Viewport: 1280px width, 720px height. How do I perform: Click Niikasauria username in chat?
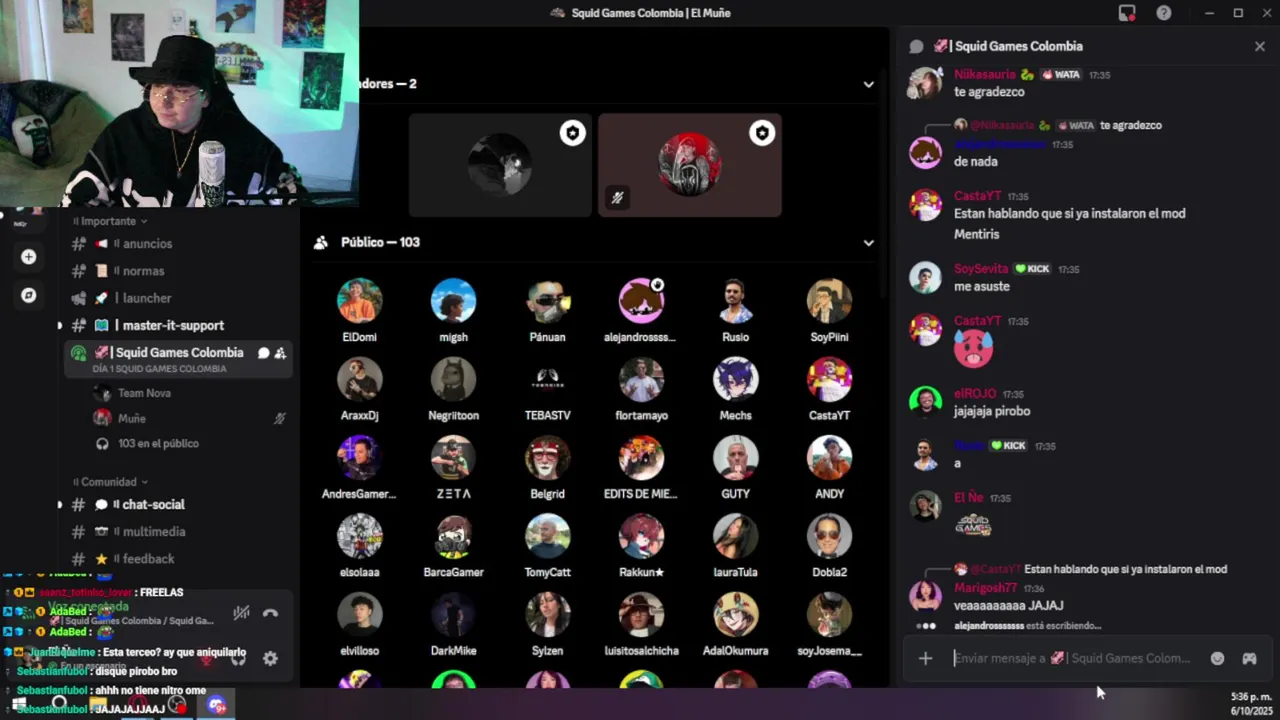coord(984,74)
